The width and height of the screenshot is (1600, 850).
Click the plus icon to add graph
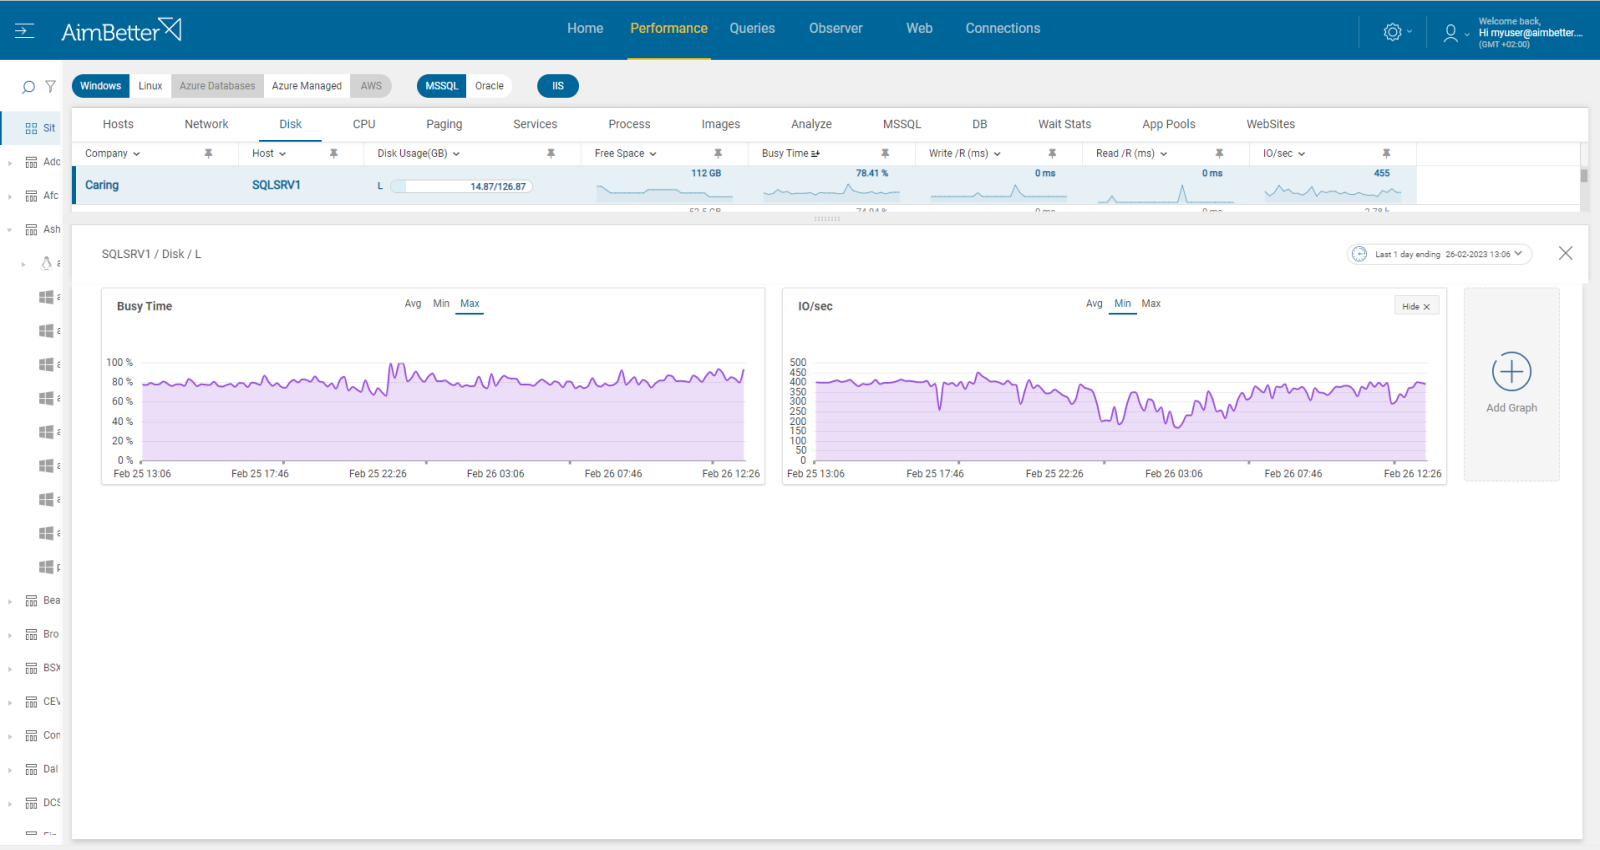pos(1511,372)
